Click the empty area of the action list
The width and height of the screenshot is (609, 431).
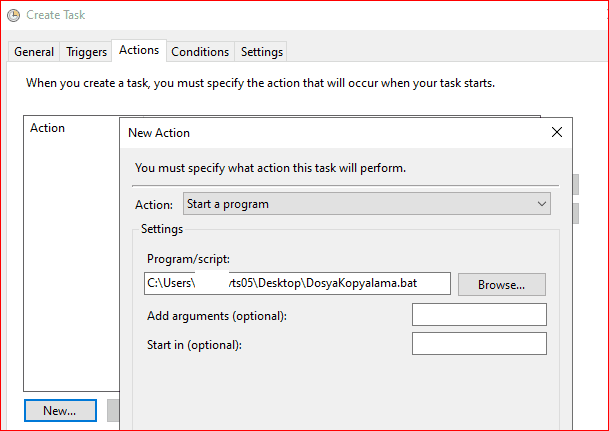(x=70, y=260)
